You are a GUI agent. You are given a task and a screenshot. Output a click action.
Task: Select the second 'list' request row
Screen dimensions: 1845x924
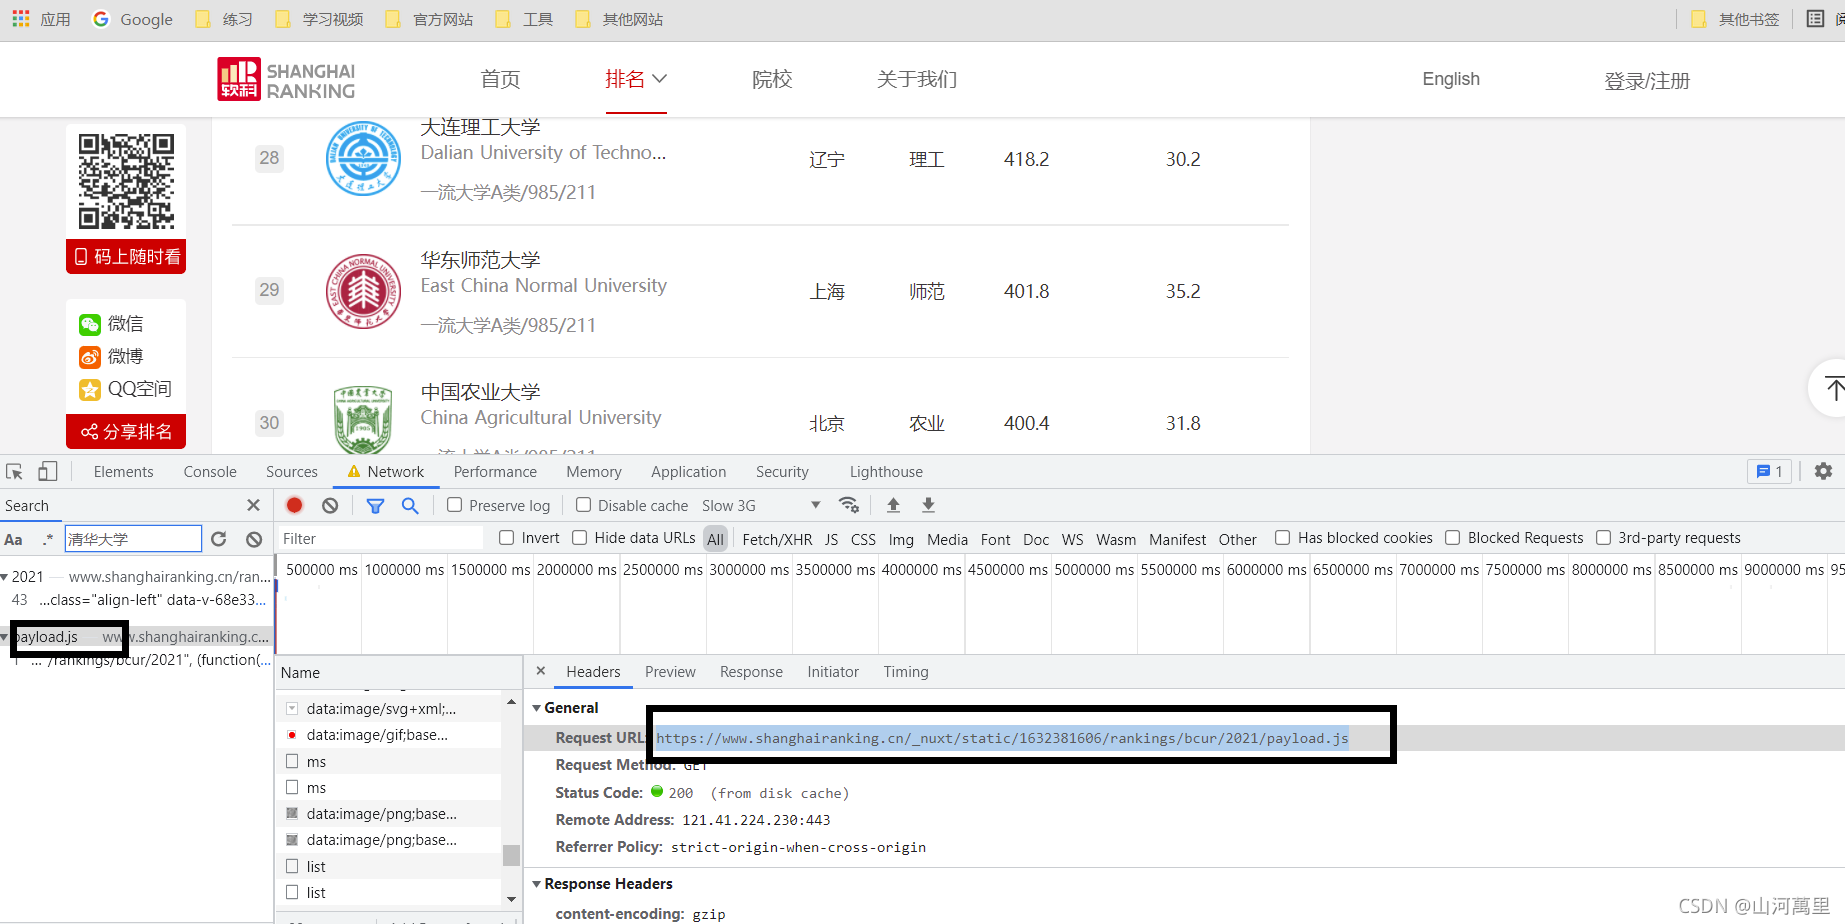pyautogui.click(x=388, y=892)
